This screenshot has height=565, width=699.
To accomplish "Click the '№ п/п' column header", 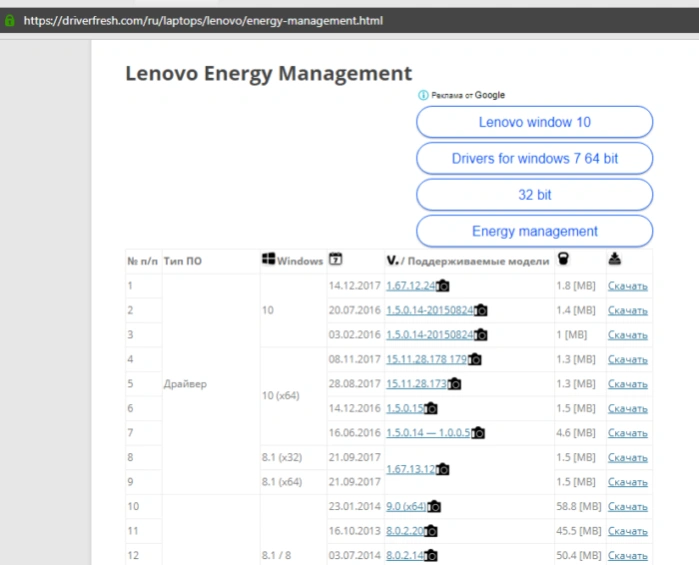I will [143, 261].
